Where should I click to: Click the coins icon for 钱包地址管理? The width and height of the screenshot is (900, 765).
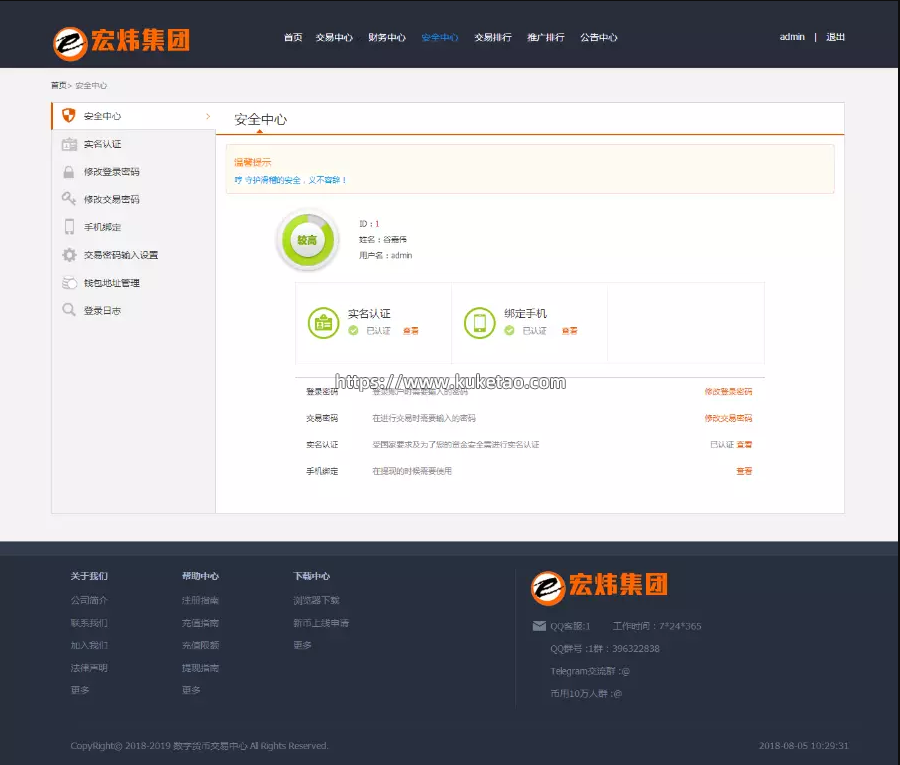(x=69, y=283)
